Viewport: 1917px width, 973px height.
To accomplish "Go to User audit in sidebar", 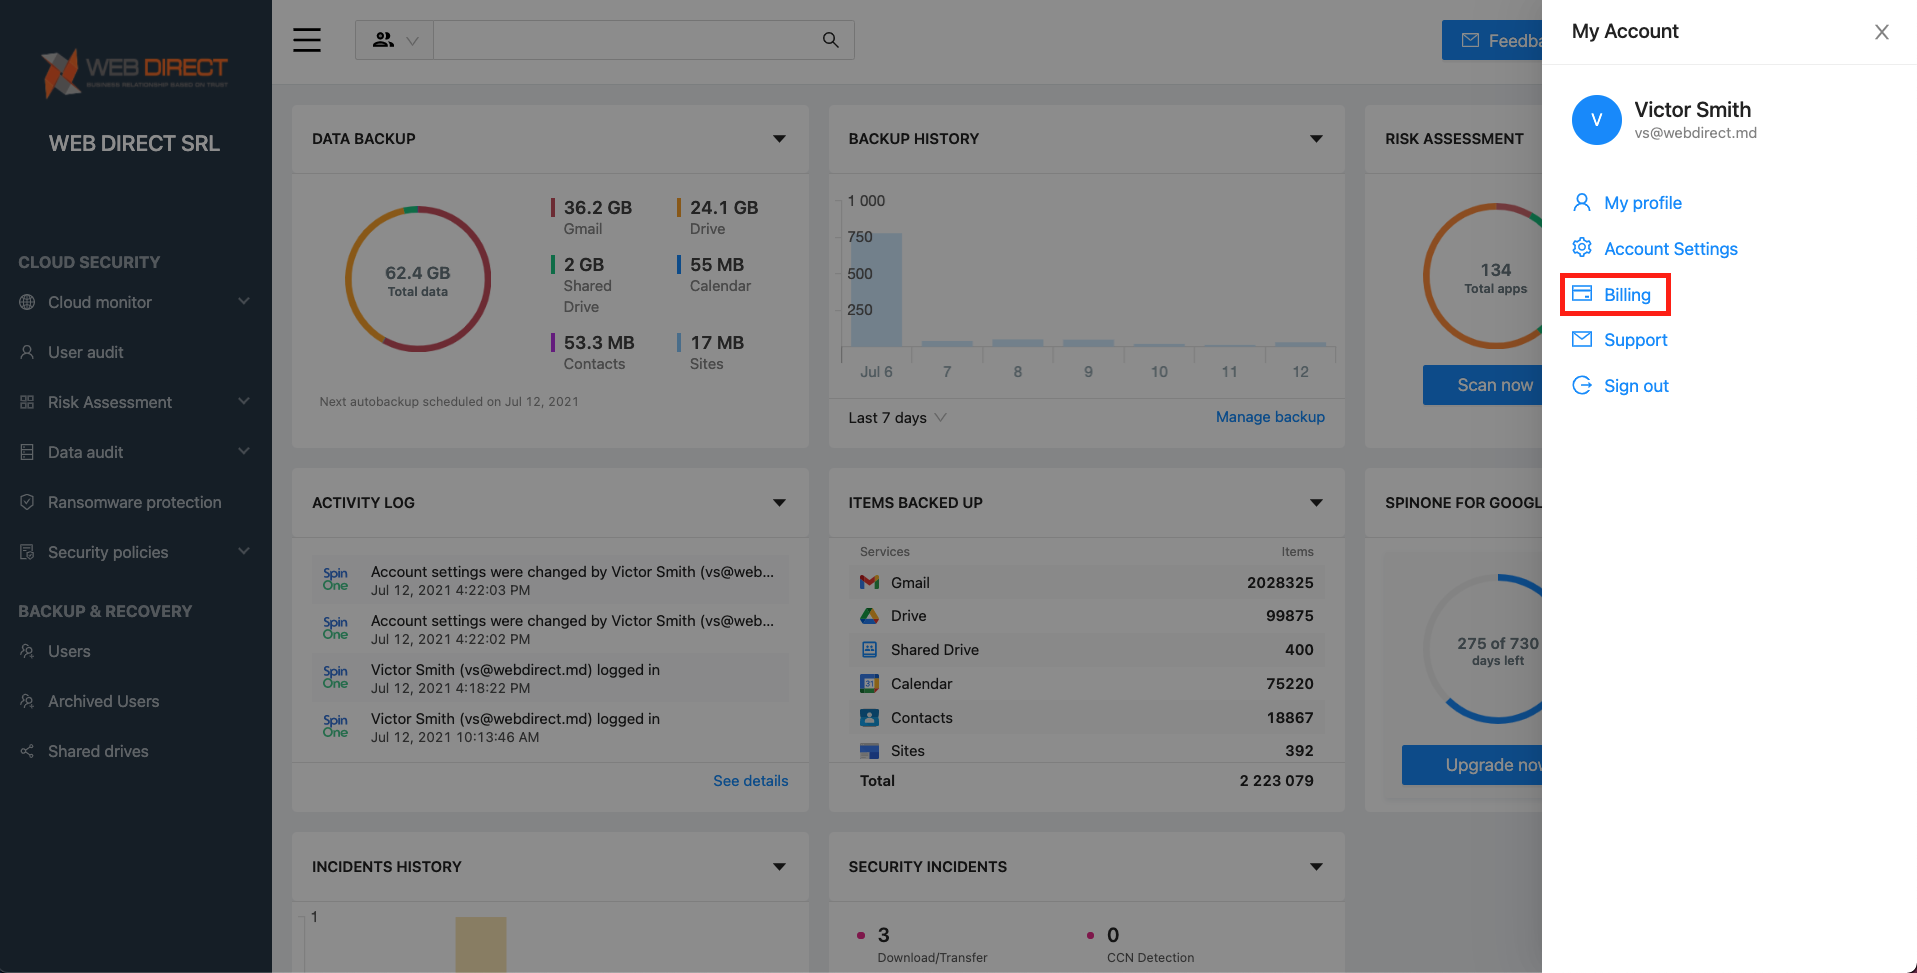I will click(85, 352).
